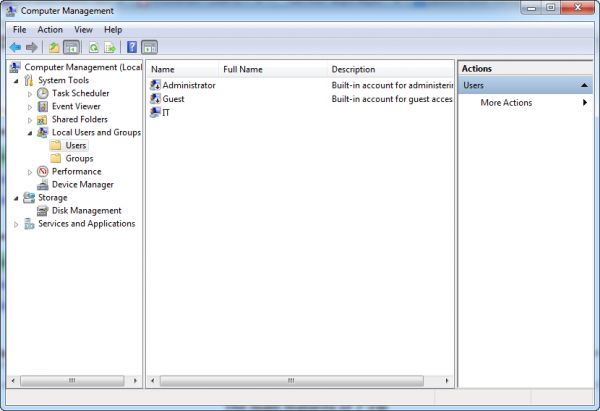
Task: Click the Up one level folder icon
Action: tap(54, 47)
